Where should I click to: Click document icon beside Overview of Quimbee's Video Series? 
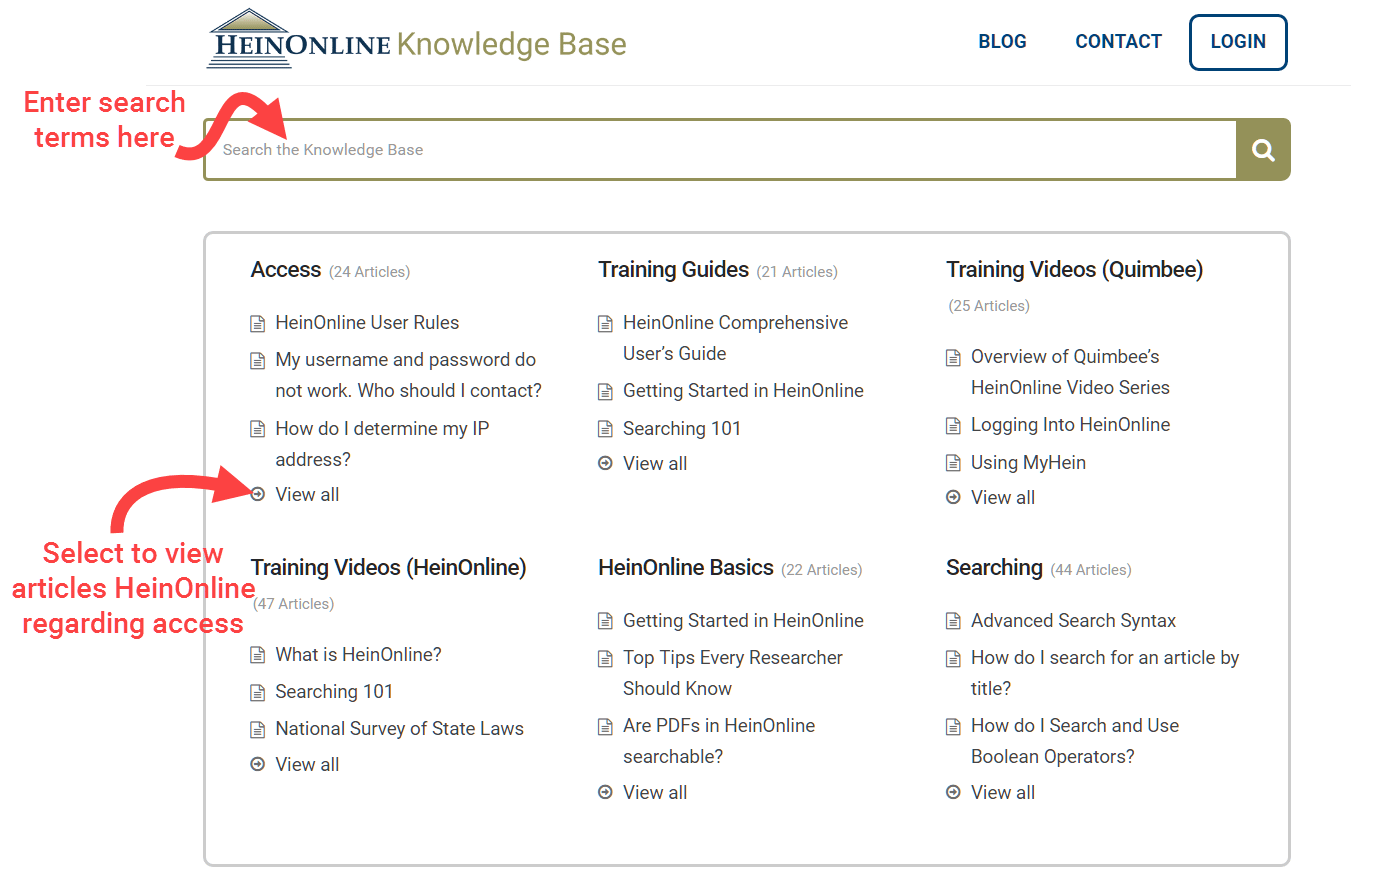pos(953,358)
